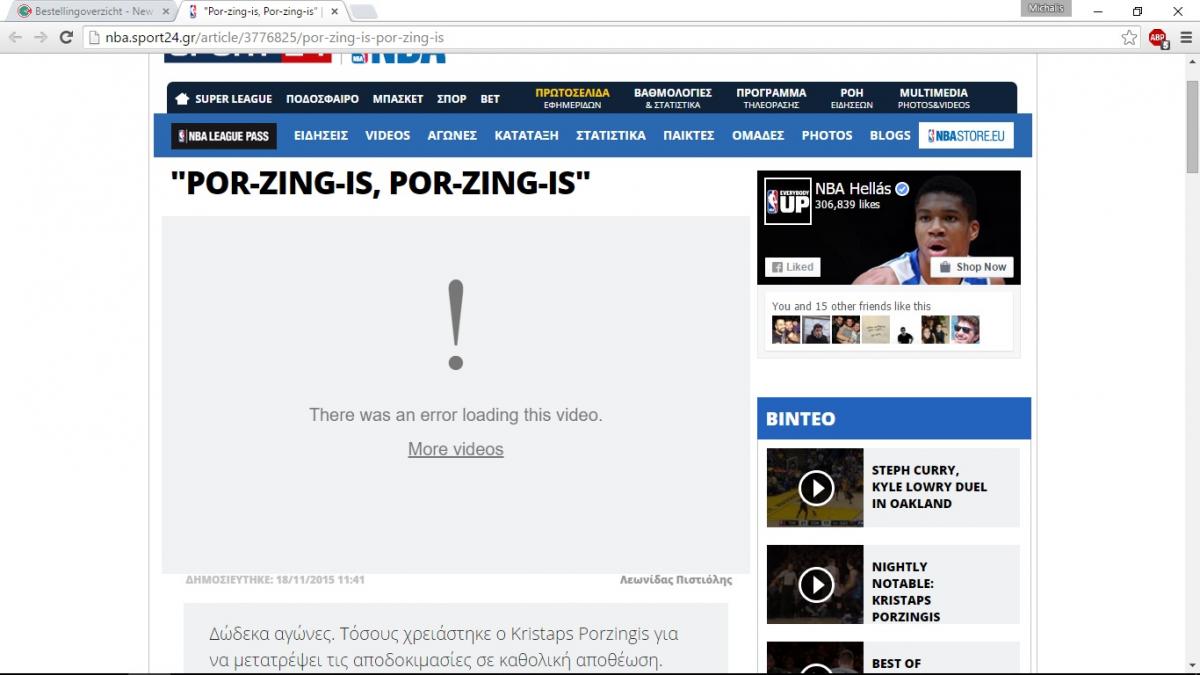Open the NBAStore.eu banner
Screen dimensions: 1200x675
click(966, 135)
